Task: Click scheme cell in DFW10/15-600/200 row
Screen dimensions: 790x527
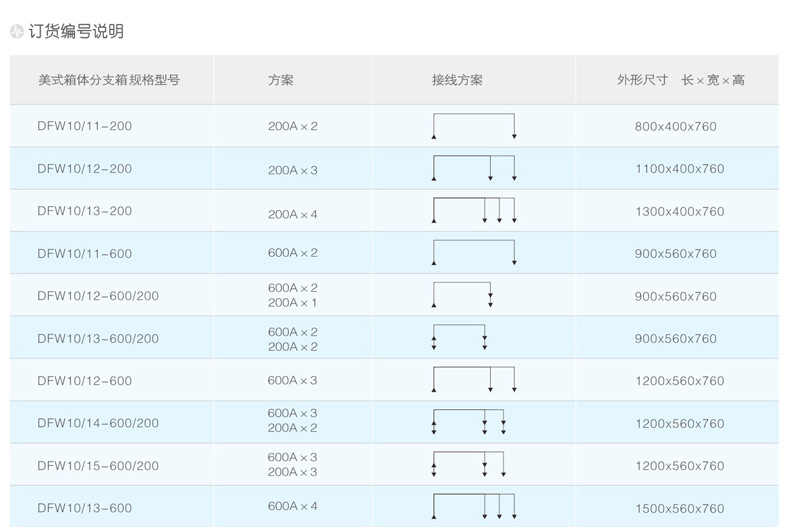Action: coord(293,465)
